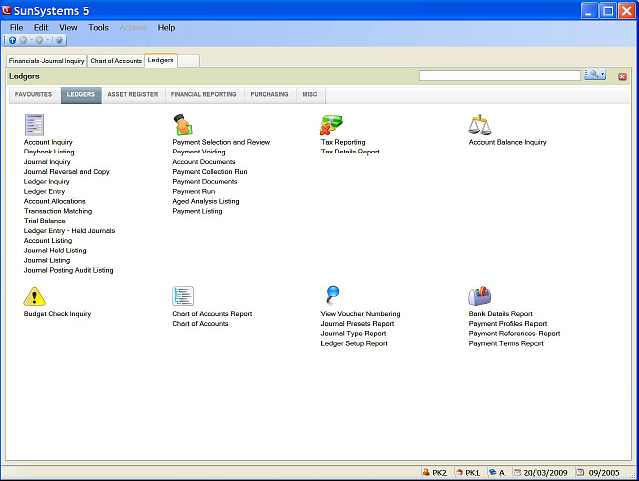Switch to Financials-Journal Inquiry tab
Screen dimensions: 639x481
46,61
